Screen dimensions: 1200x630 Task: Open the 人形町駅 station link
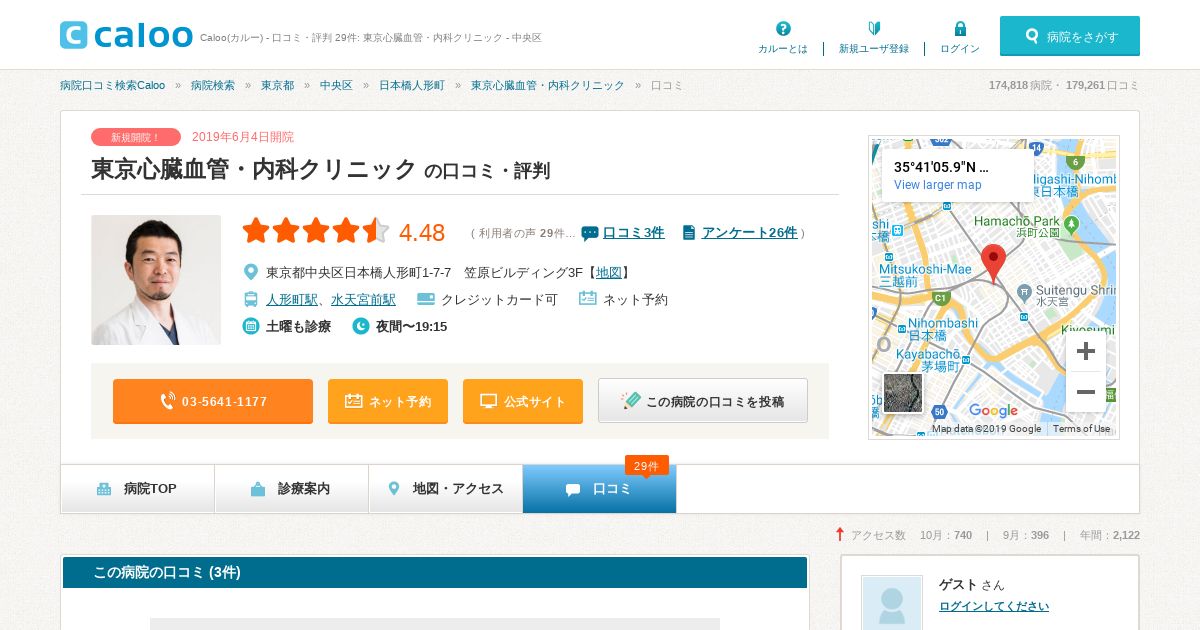tap(292, 299)
